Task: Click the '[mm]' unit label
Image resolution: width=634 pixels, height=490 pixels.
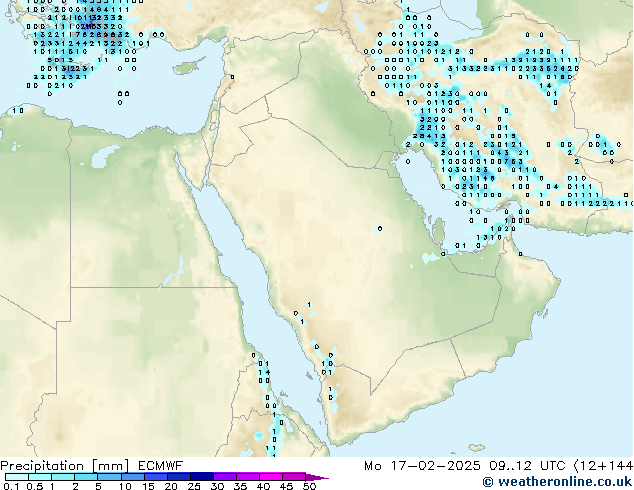Action: (x=110, y=466)
